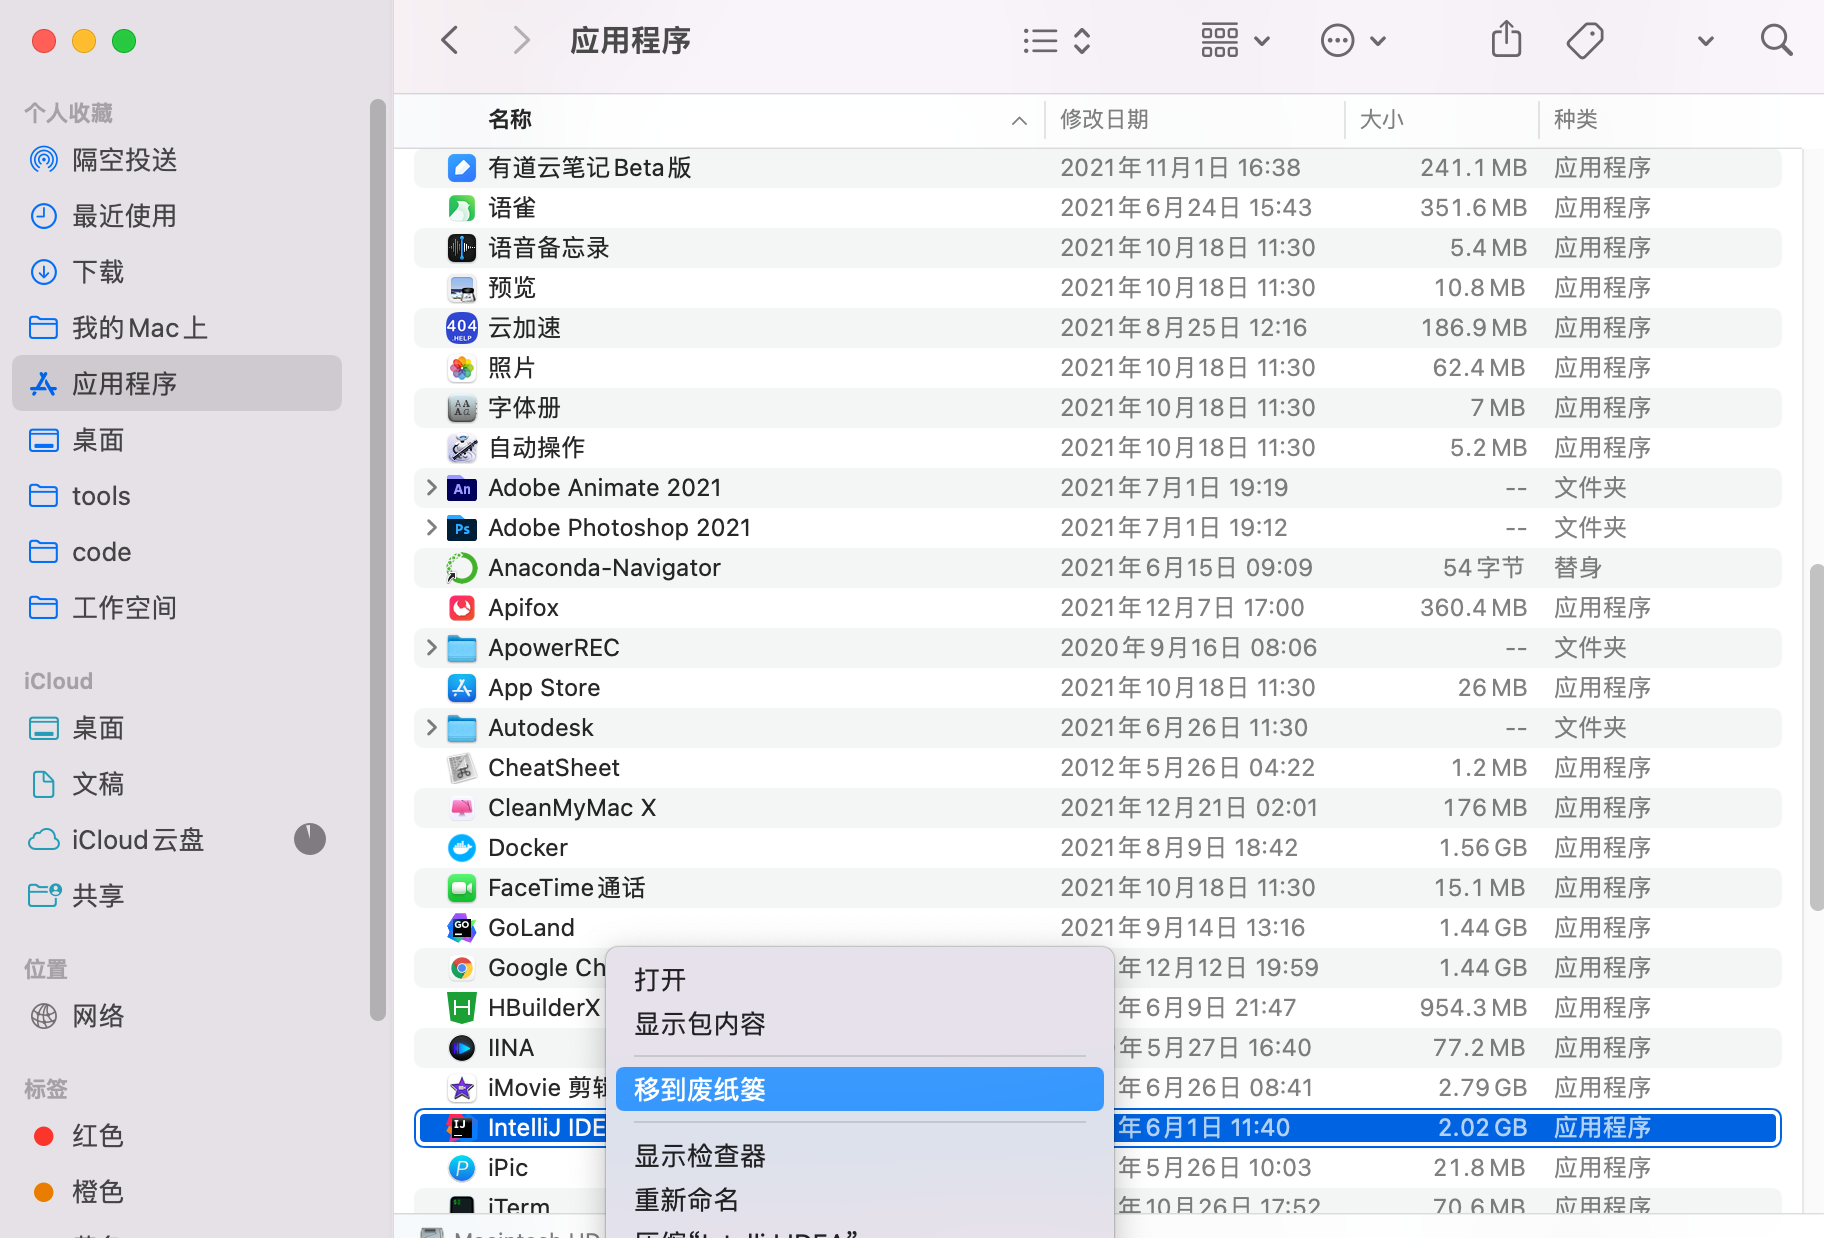The width and height of the screenshot is (1824, 1238).
Task: Select the 语音备忘录 app icon
Action: click(461, 247)
